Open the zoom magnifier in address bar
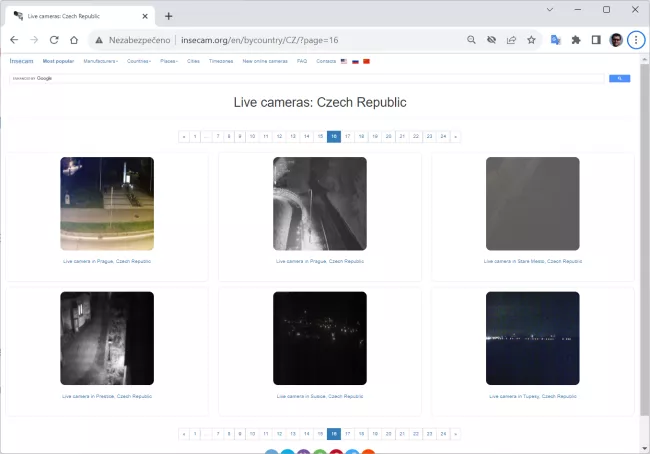Viewport: 650px width, 454px height. 471,40
